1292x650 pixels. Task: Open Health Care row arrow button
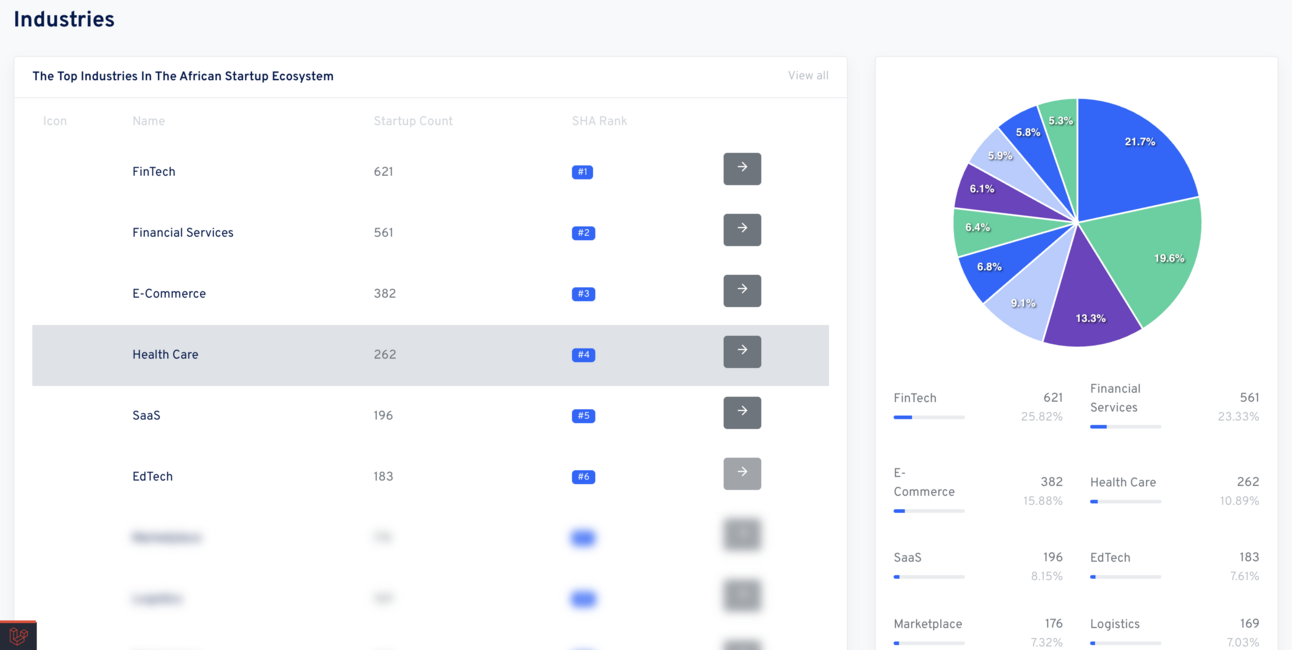coord(742,352)
